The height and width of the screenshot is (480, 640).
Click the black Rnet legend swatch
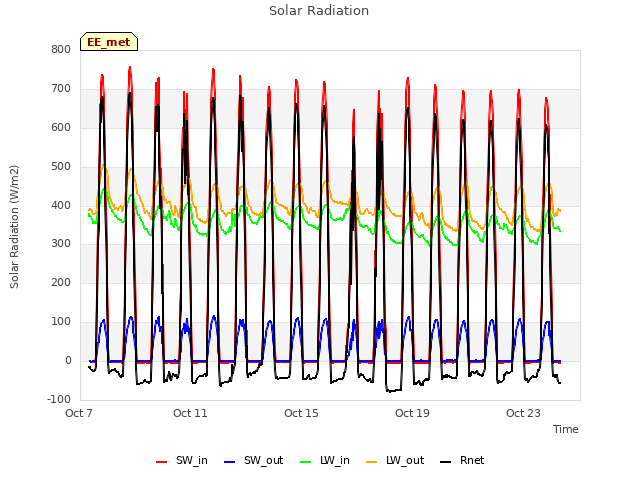click(445, 462)
